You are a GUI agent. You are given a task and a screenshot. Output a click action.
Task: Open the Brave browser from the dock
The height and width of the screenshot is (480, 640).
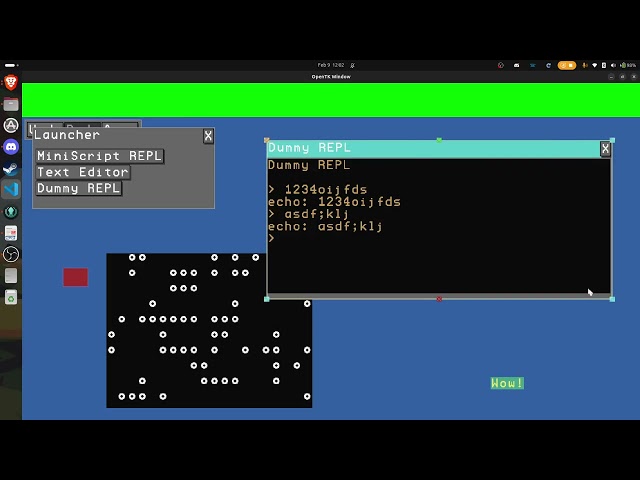pos(11,82)
